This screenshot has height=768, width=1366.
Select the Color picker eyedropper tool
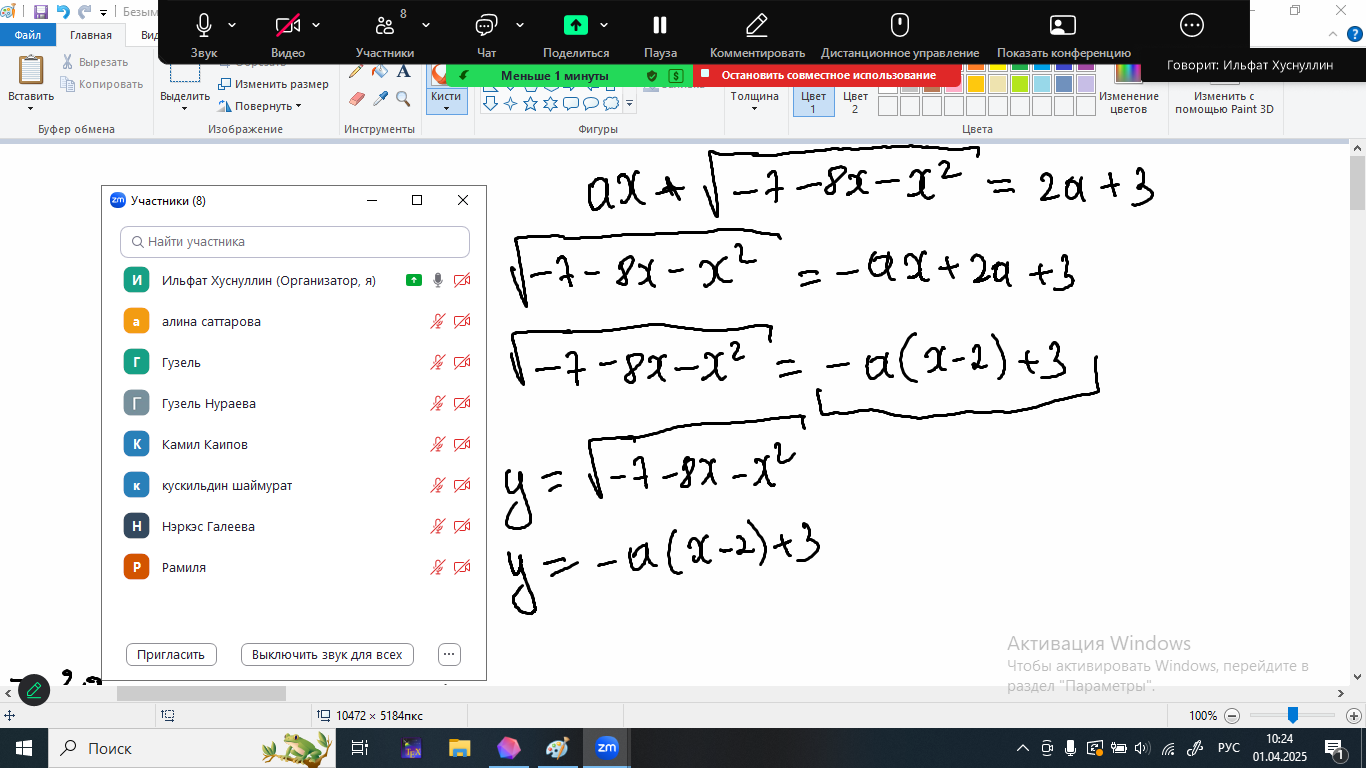(x=380, y=98)
